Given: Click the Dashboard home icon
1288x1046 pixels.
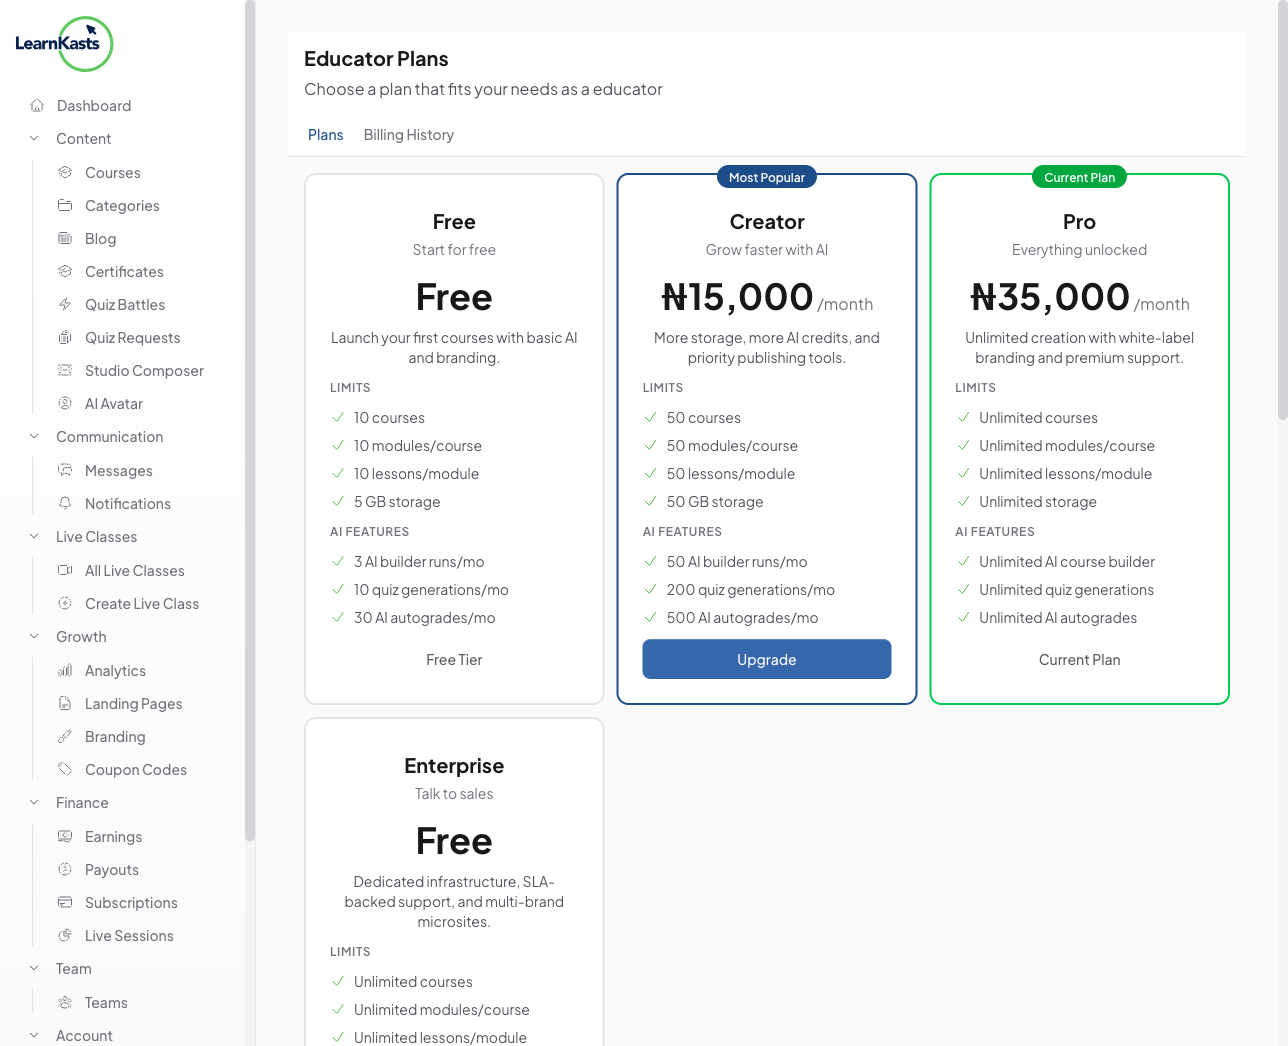Looking at the screenshot, I should tap(37, 105).
